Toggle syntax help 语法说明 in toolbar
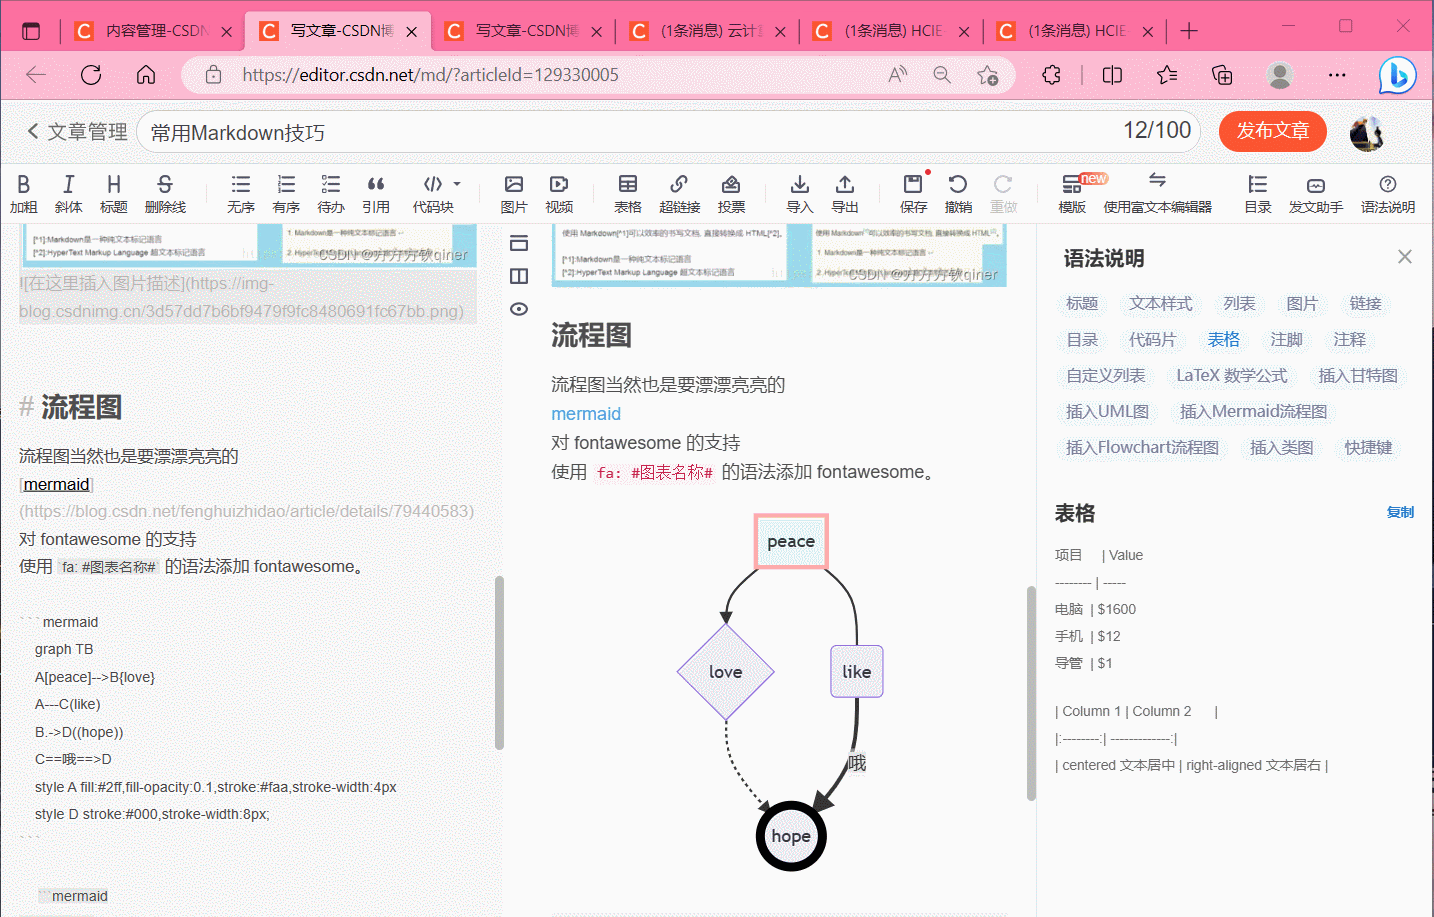 (x=1388, y=194)
